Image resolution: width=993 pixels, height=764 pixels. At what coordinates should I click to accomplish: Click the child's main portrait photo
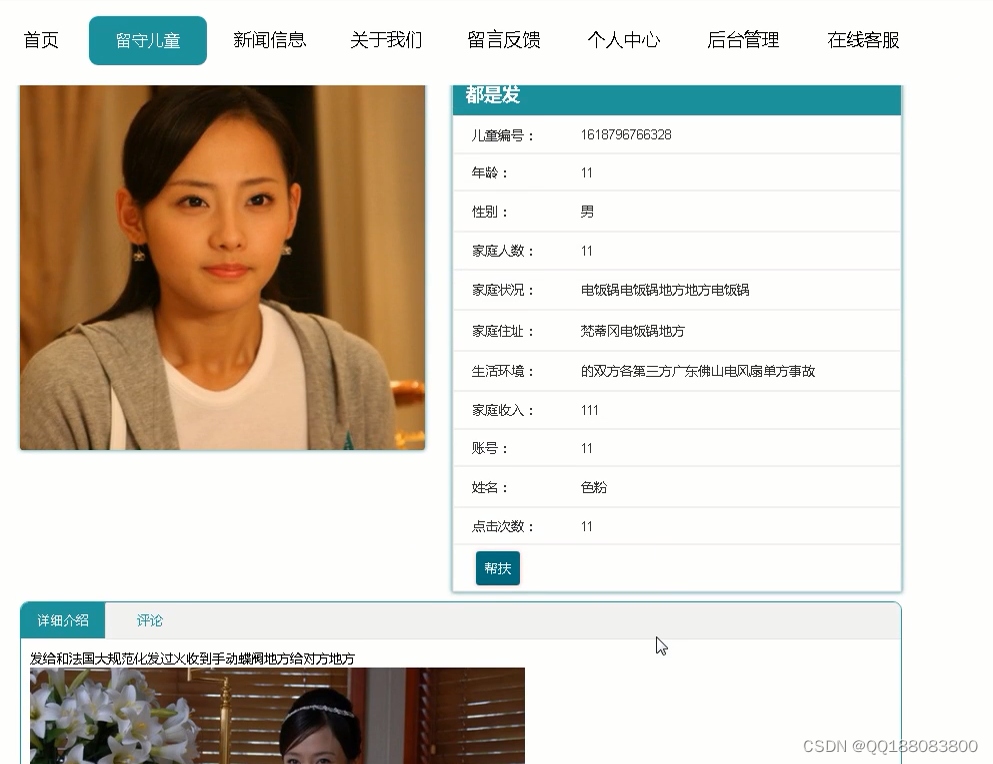(222, 268)
